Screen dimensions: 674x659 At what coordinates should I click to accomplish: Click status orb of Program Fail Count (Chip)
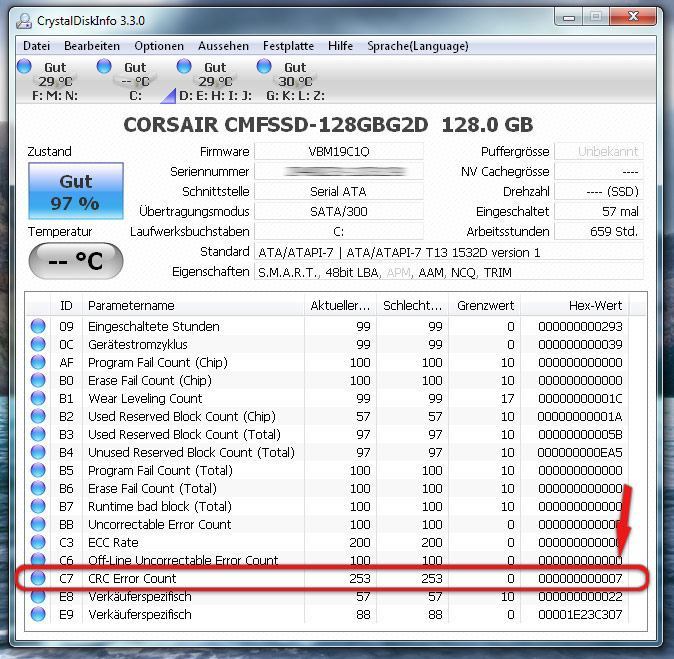[x=38, y=362]
